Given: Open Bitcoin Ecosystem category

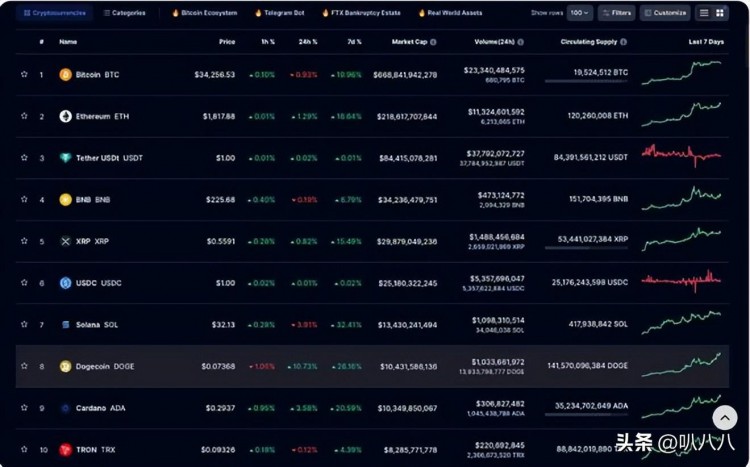Looking at the screenshot, I should tap(205, 13).
